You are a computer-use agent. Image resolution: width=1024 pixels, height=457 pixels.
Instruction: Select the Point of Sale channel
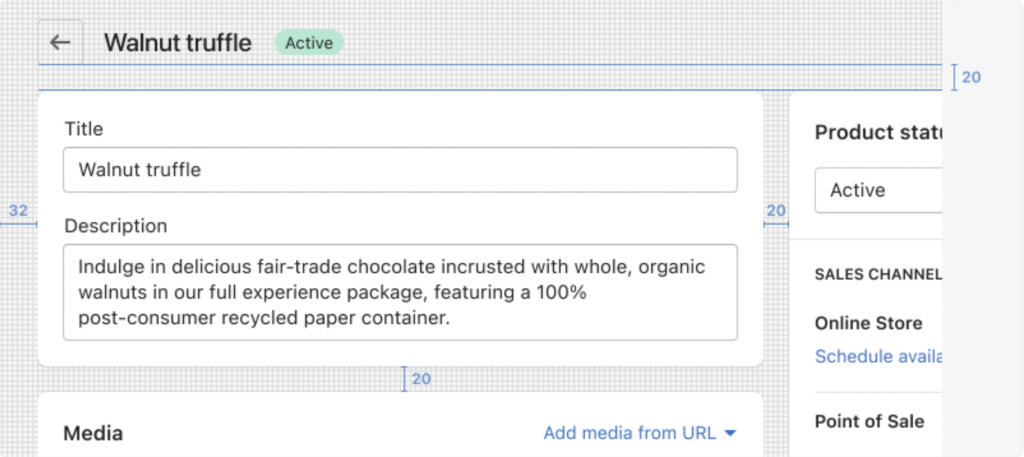tap(869, 421)
